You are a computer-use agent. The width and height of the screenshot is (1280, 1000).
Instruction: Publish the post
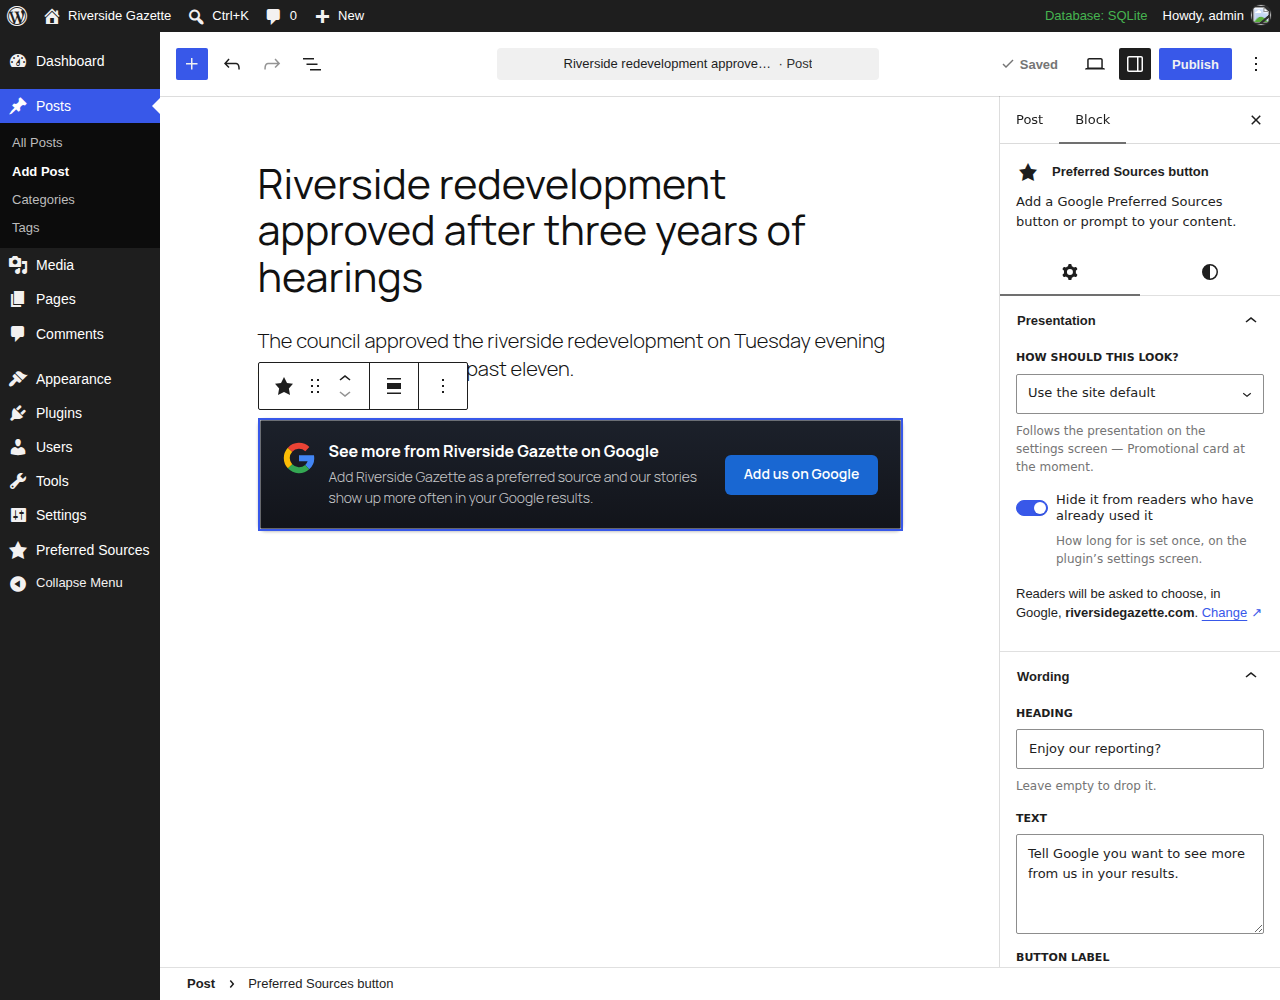[x=1195, y=64]
